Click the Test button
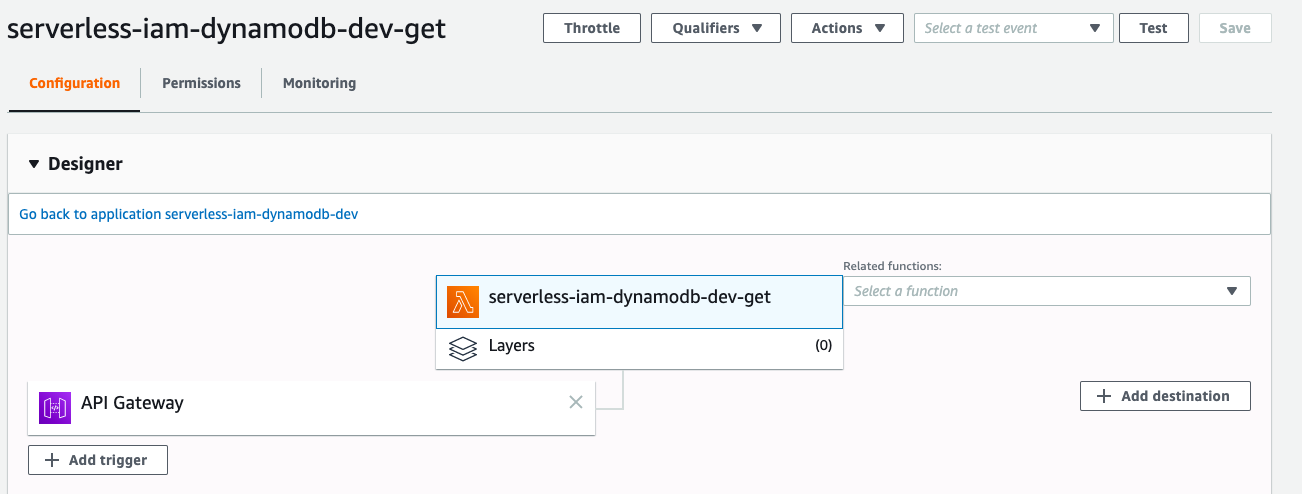Viewport: 1302px width, 494px height. tap(1153, 28)
